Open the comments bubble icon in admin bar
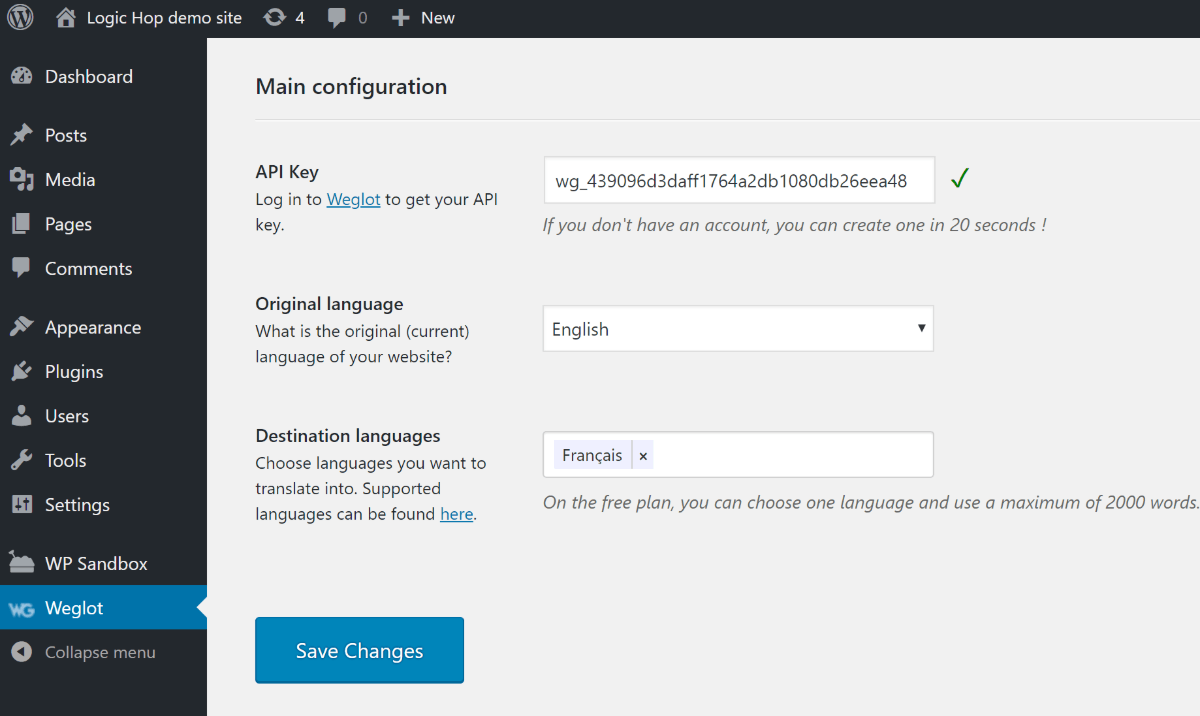 (x=338, y=18)
